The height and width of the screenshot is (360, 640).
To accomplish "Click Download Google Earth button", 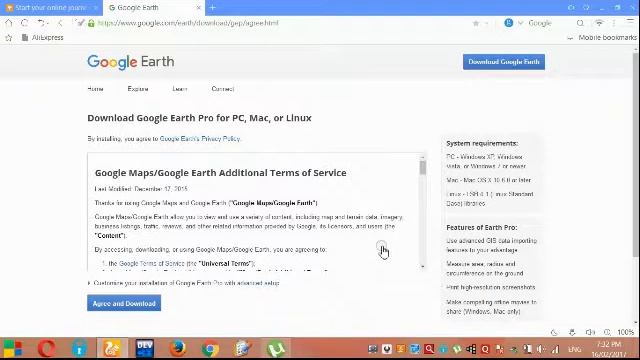I will 504,62.
